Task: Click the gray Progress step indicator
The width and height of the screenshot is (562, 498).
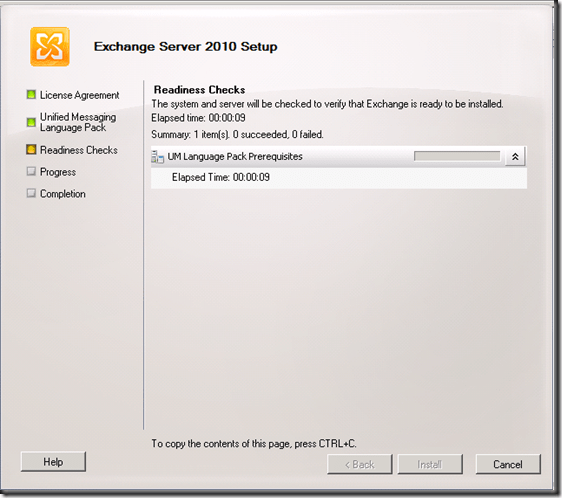Action: click(31, 171)
